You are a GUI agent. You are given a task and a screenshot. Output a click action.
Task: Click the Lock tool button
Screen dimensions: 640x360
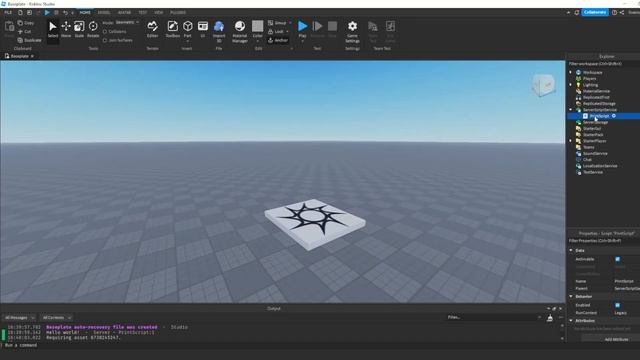coord(276,31)
